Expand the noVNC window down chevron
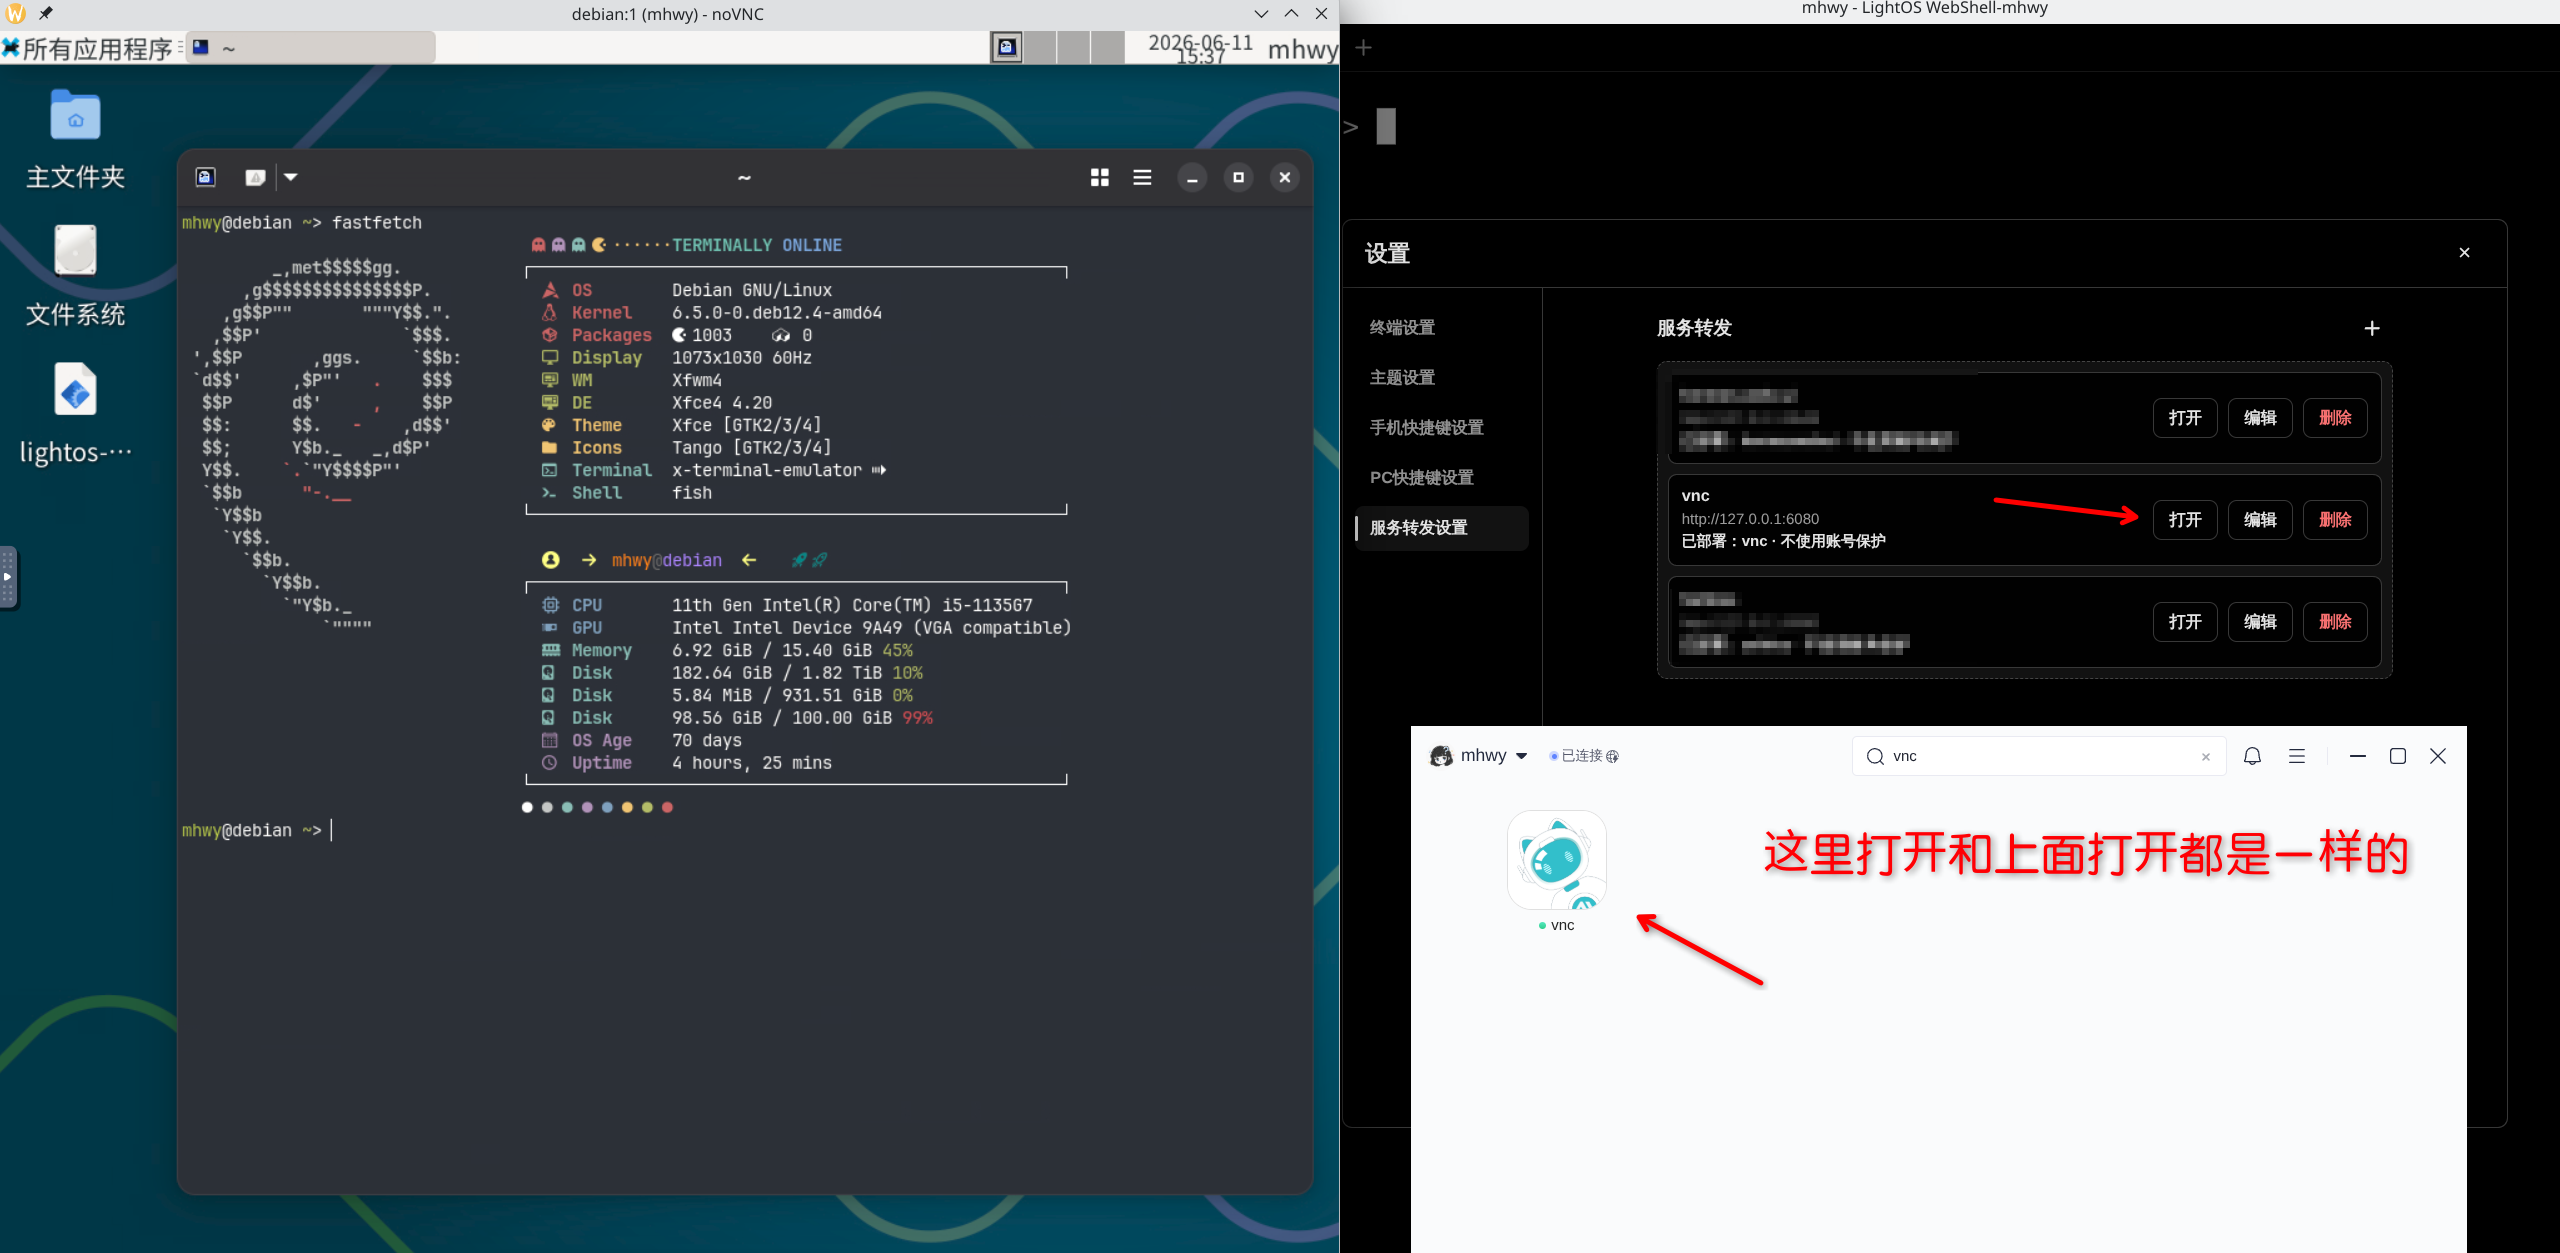This screenshot has width=2560, height=1253. click(x=1261, y=14)
